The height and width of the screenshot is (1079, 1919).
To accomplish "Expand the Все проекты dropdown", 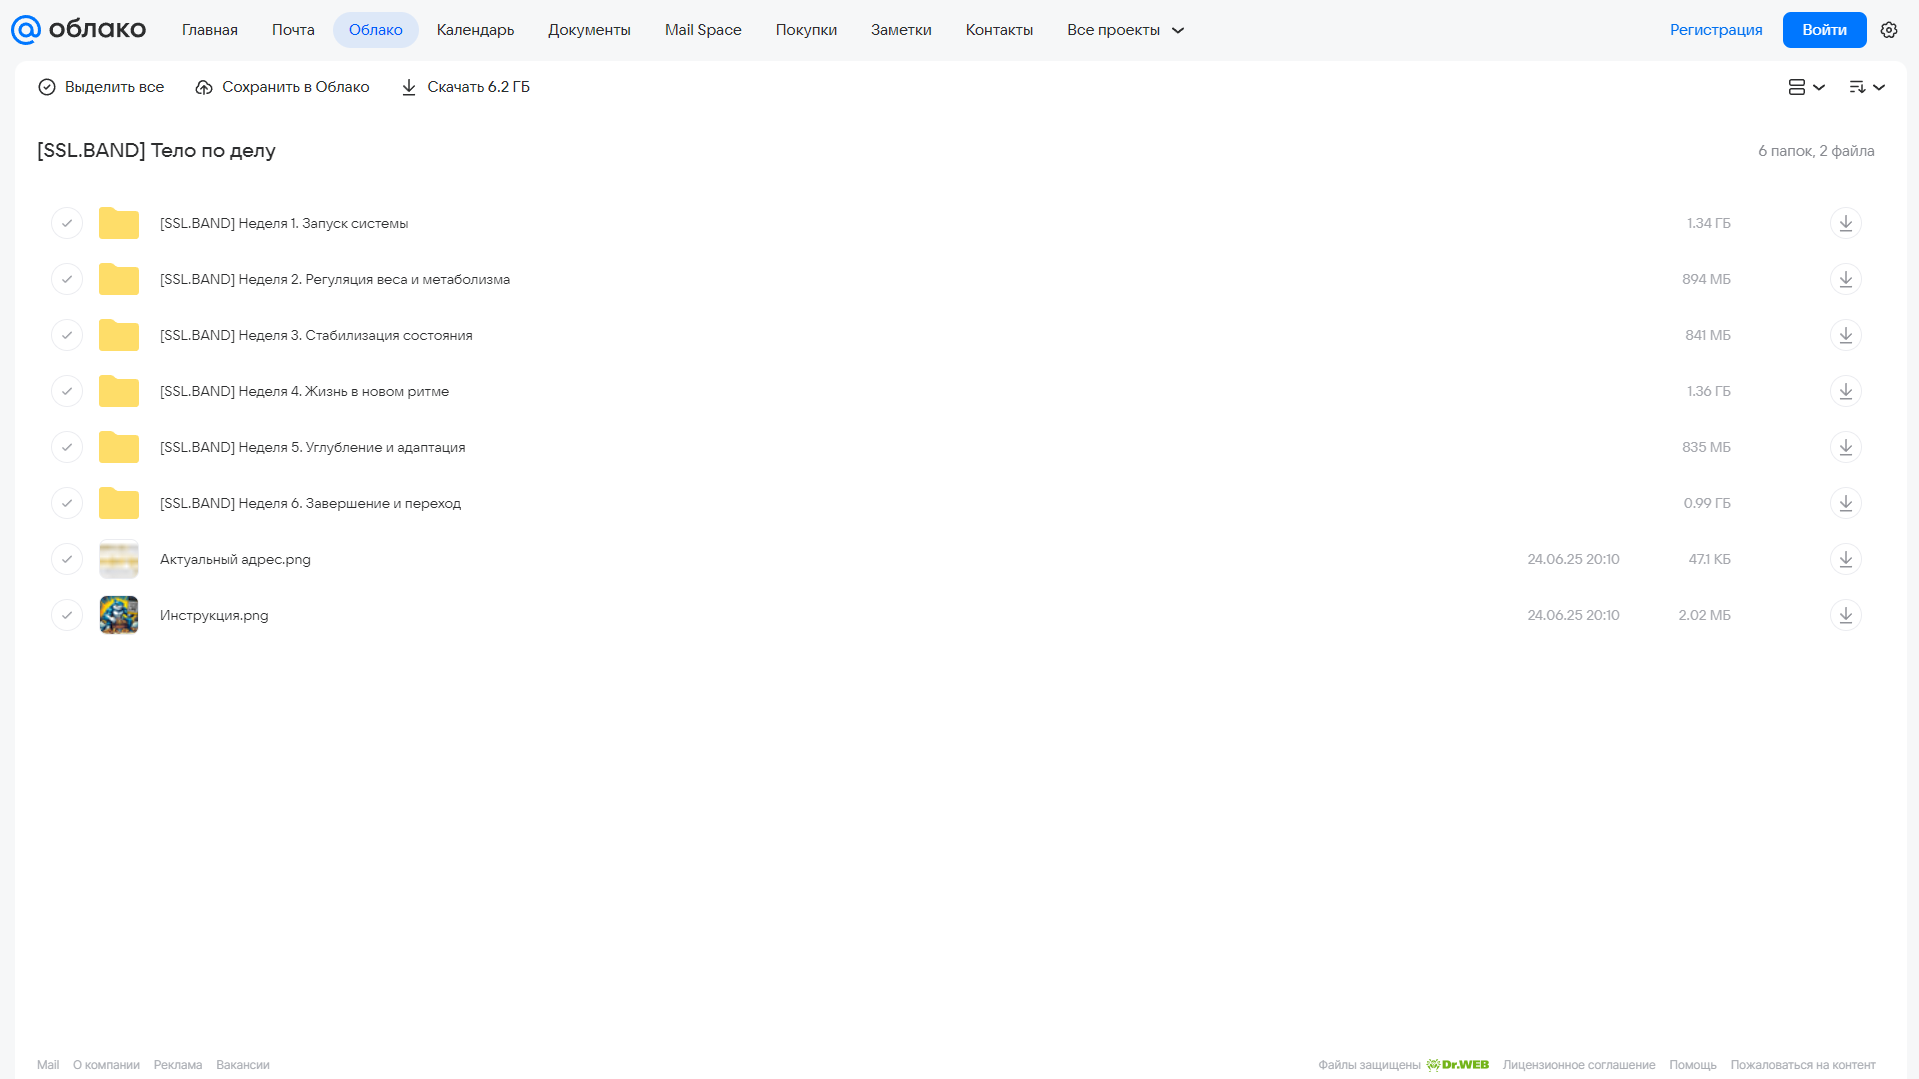I will (1125, 30).
